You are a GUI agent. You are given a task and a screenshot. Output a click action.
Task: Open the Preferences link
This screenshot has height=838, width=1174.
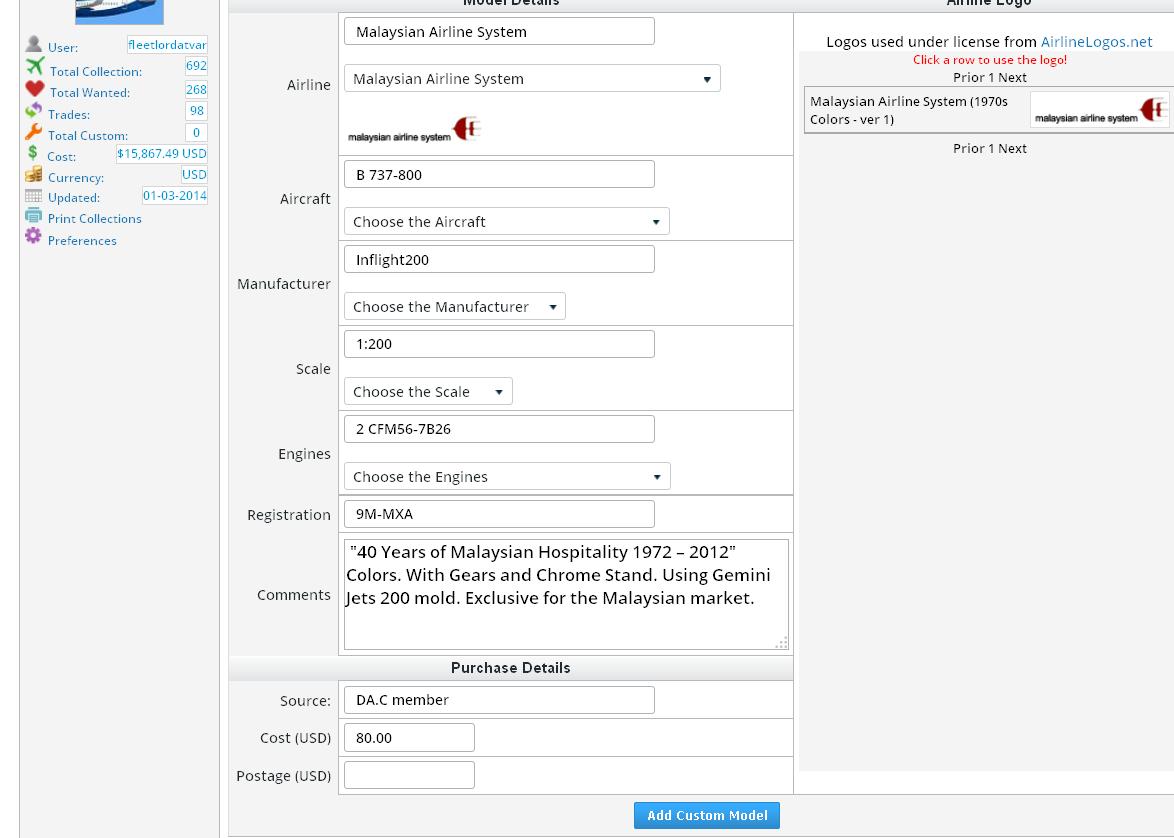click(x=82, y=240)
